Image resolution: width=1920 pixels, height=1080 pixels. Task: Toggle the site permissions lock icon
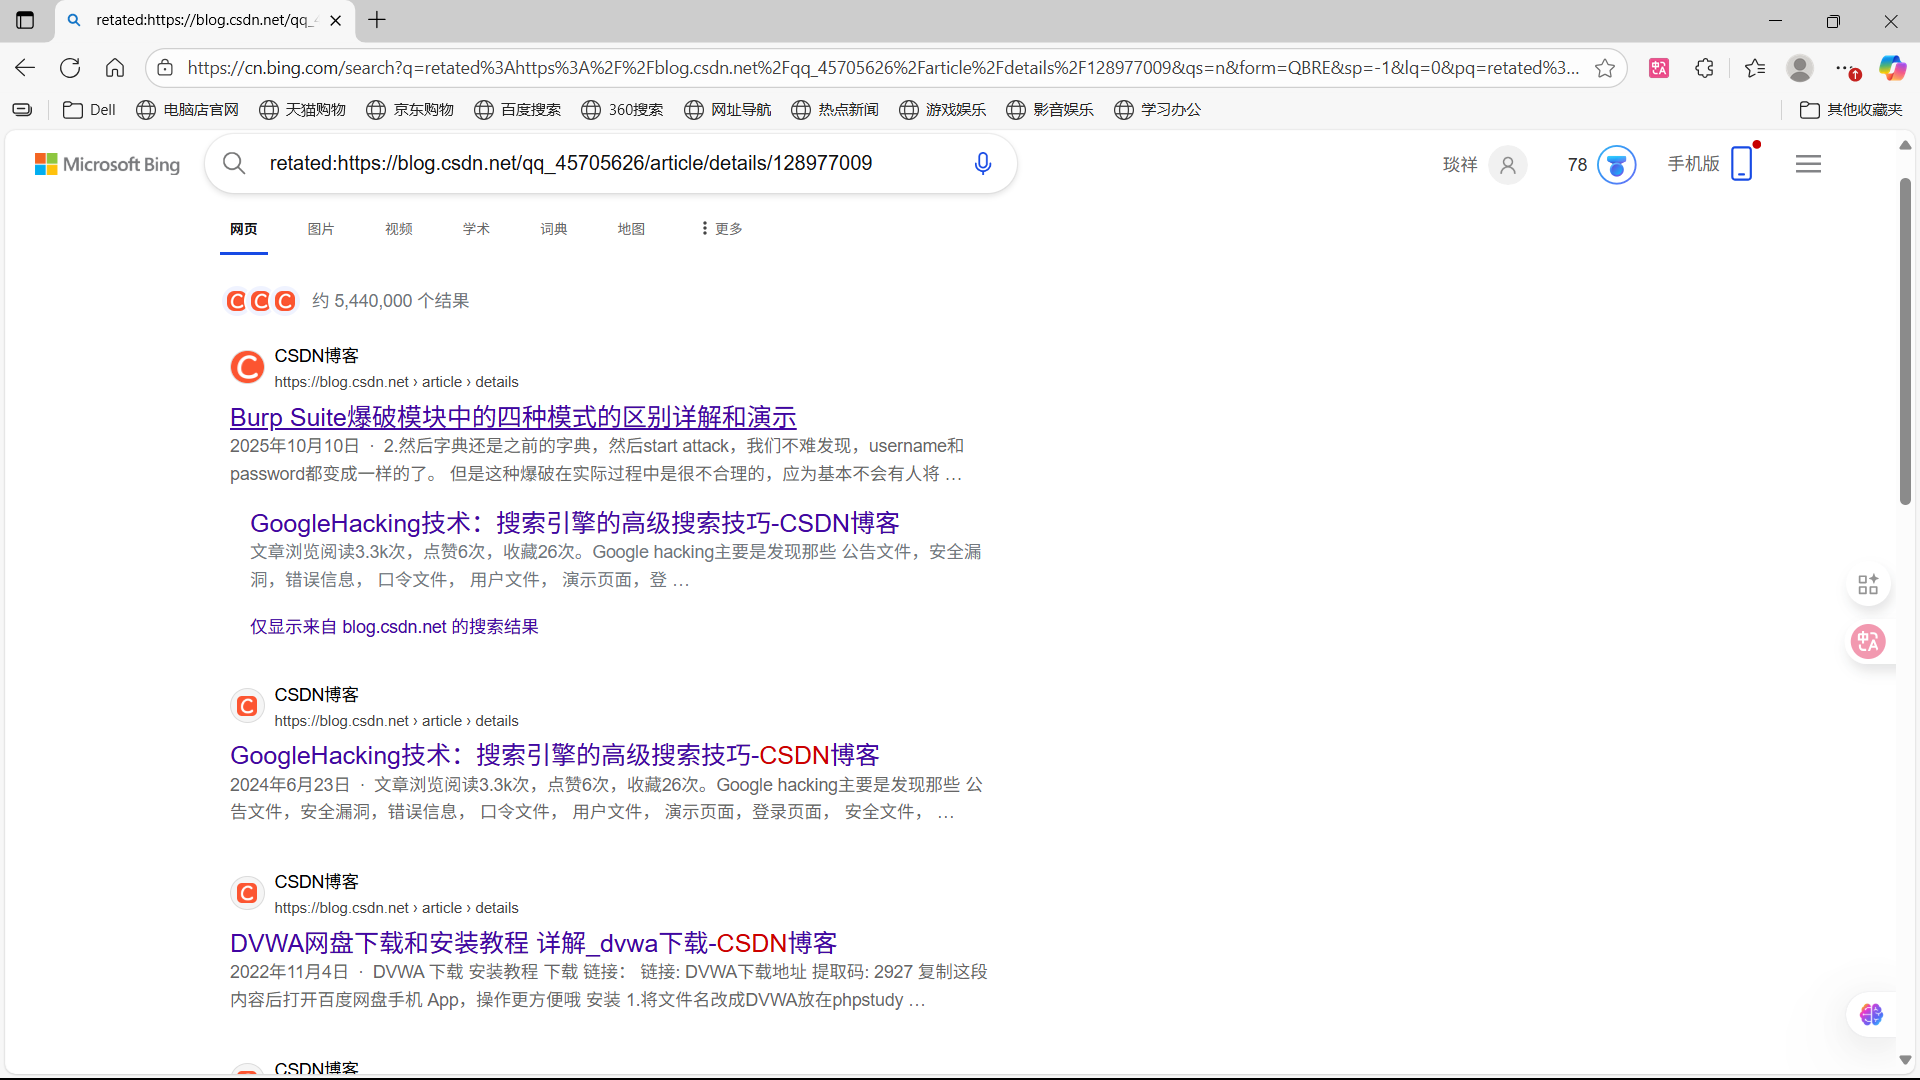coord(165,67)
